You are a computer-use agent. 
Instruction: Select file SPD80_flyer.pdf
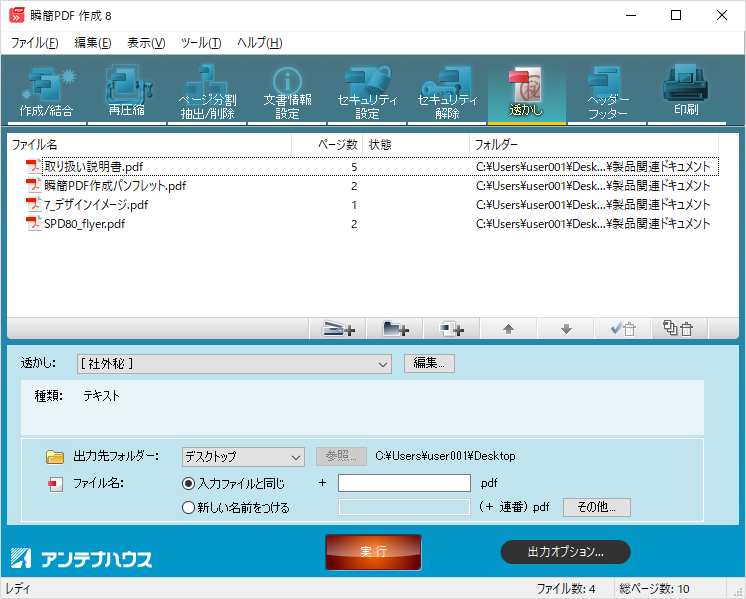[x=84, y=224]
